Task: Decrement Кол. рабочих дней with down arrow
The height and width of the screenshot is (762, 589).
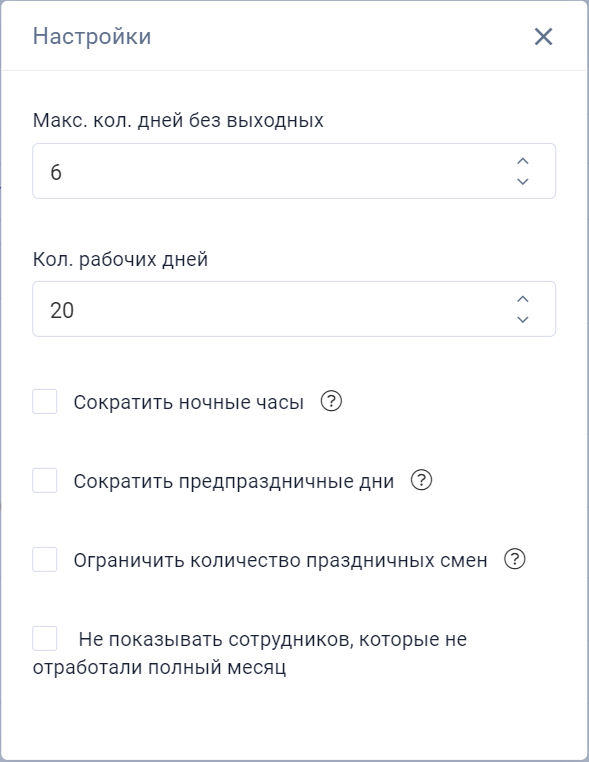Action: 522,319
